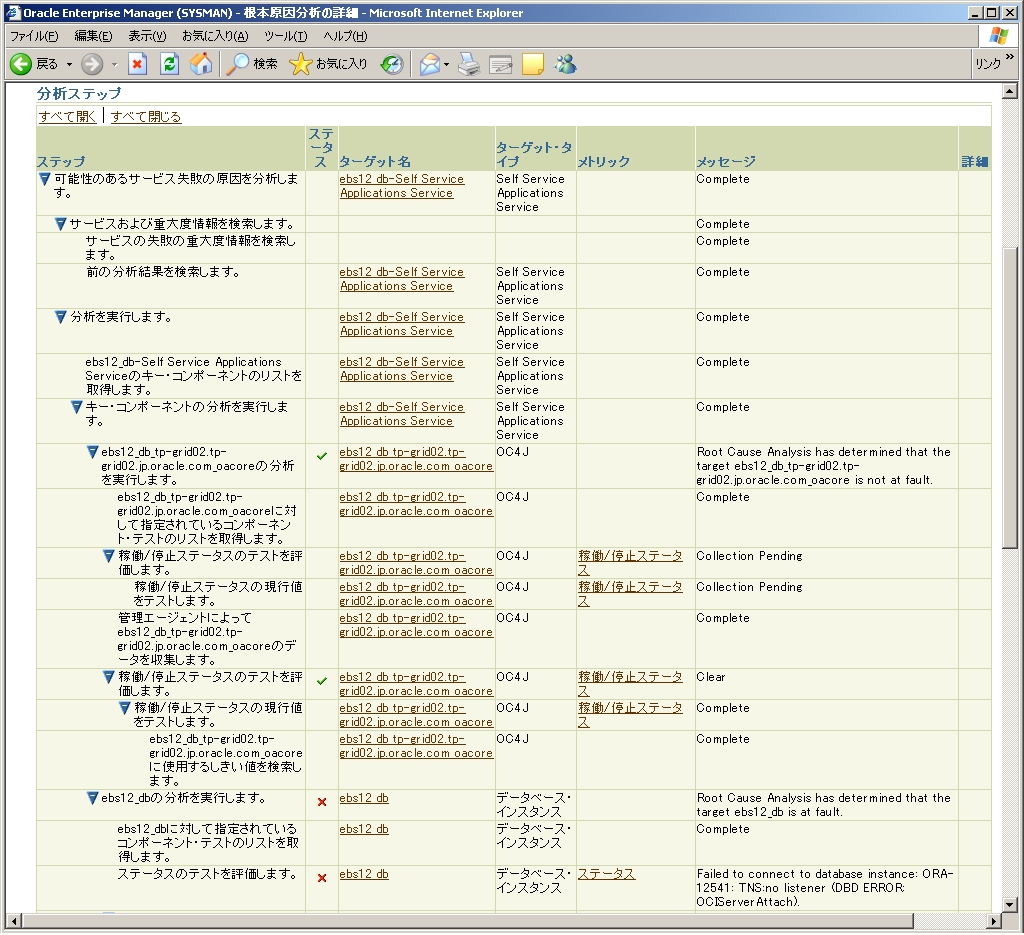
Task: Open the yellow note Discuss icon
Action: coord(533,64)
